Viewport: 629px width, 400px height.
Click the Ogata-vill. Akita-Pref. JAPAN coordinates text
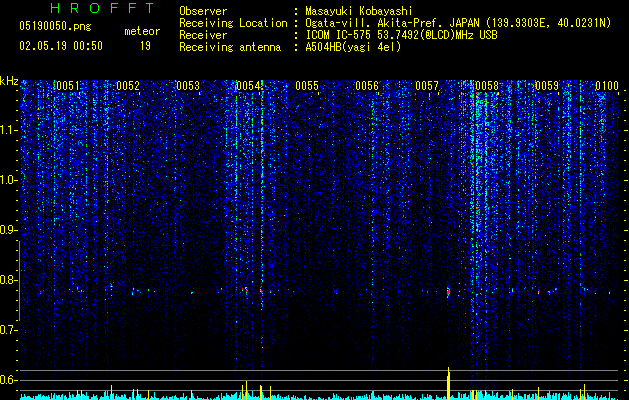(458, 23)
